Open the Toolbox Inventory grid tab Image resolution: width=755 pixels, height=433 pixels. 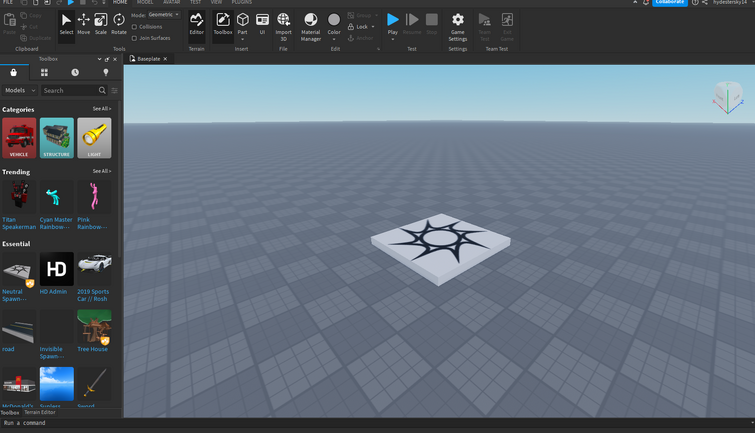(44, 72)
